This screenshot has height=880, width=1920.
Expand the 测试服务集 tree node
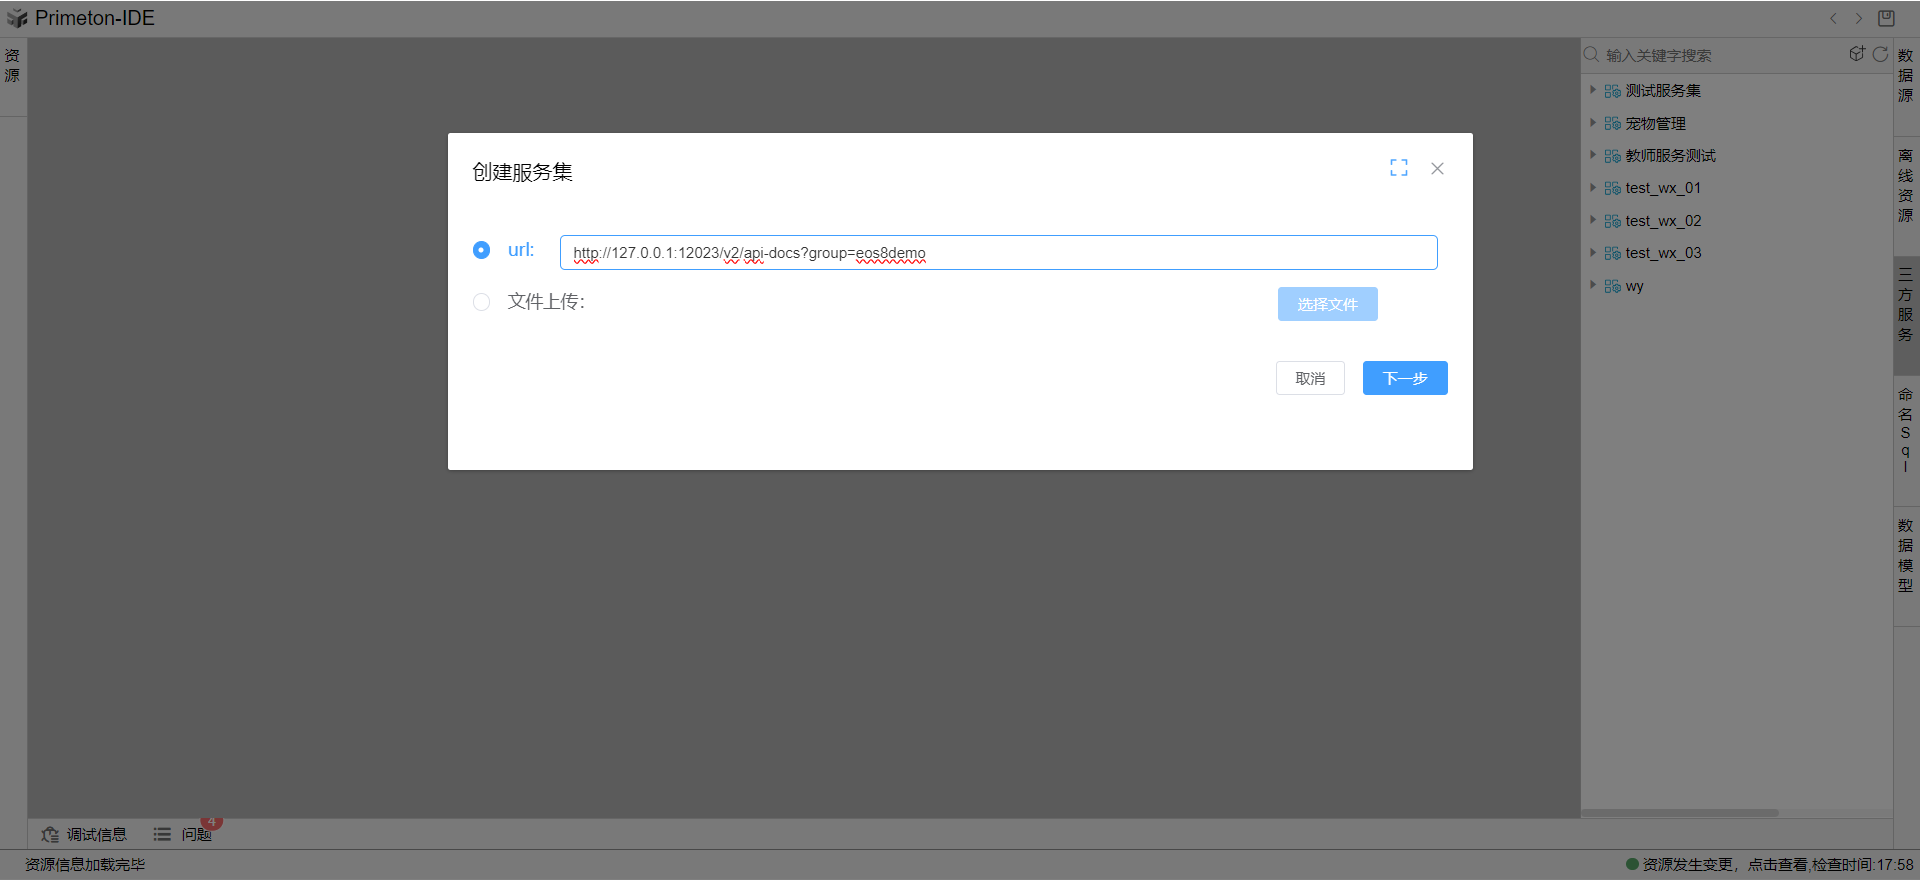[1593, 90]
